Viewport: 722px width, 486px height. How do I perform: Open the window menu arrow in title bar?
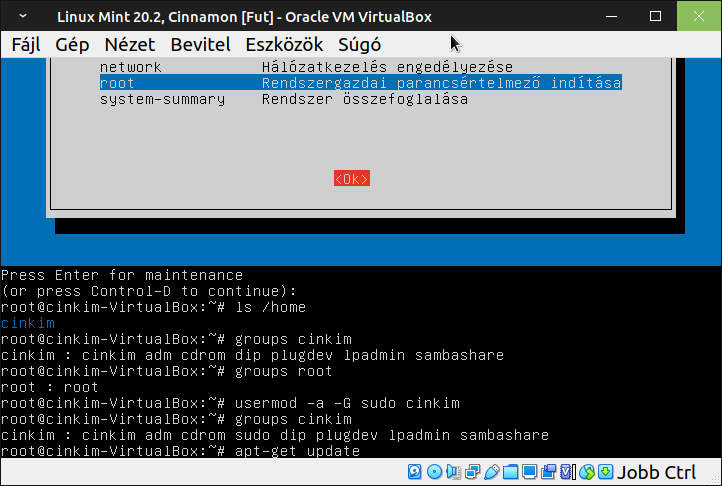pyautogui.click(x=23, y=16)
